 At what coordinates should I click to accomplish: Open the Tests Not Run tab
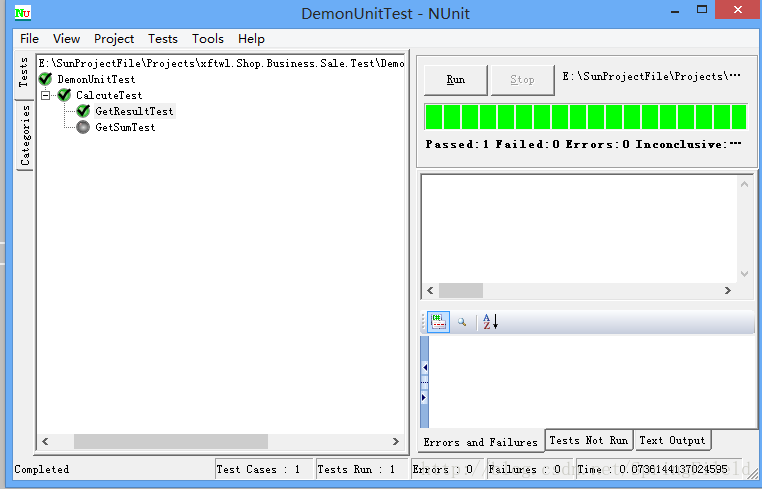coord(589,440)
